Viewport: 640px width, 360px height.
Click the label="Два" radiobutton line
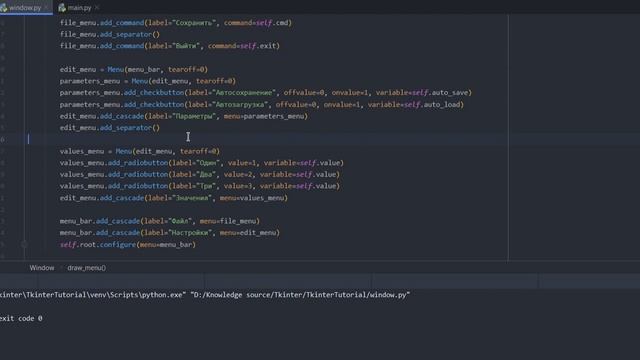200,174
